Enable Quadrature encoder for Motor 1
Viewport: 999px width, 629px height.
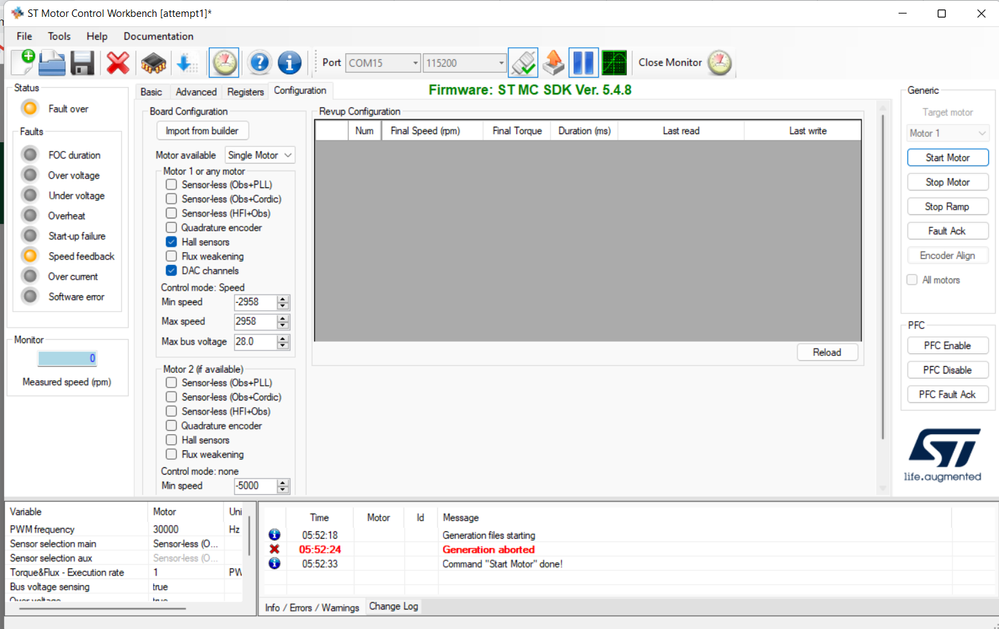click(171, 228)
